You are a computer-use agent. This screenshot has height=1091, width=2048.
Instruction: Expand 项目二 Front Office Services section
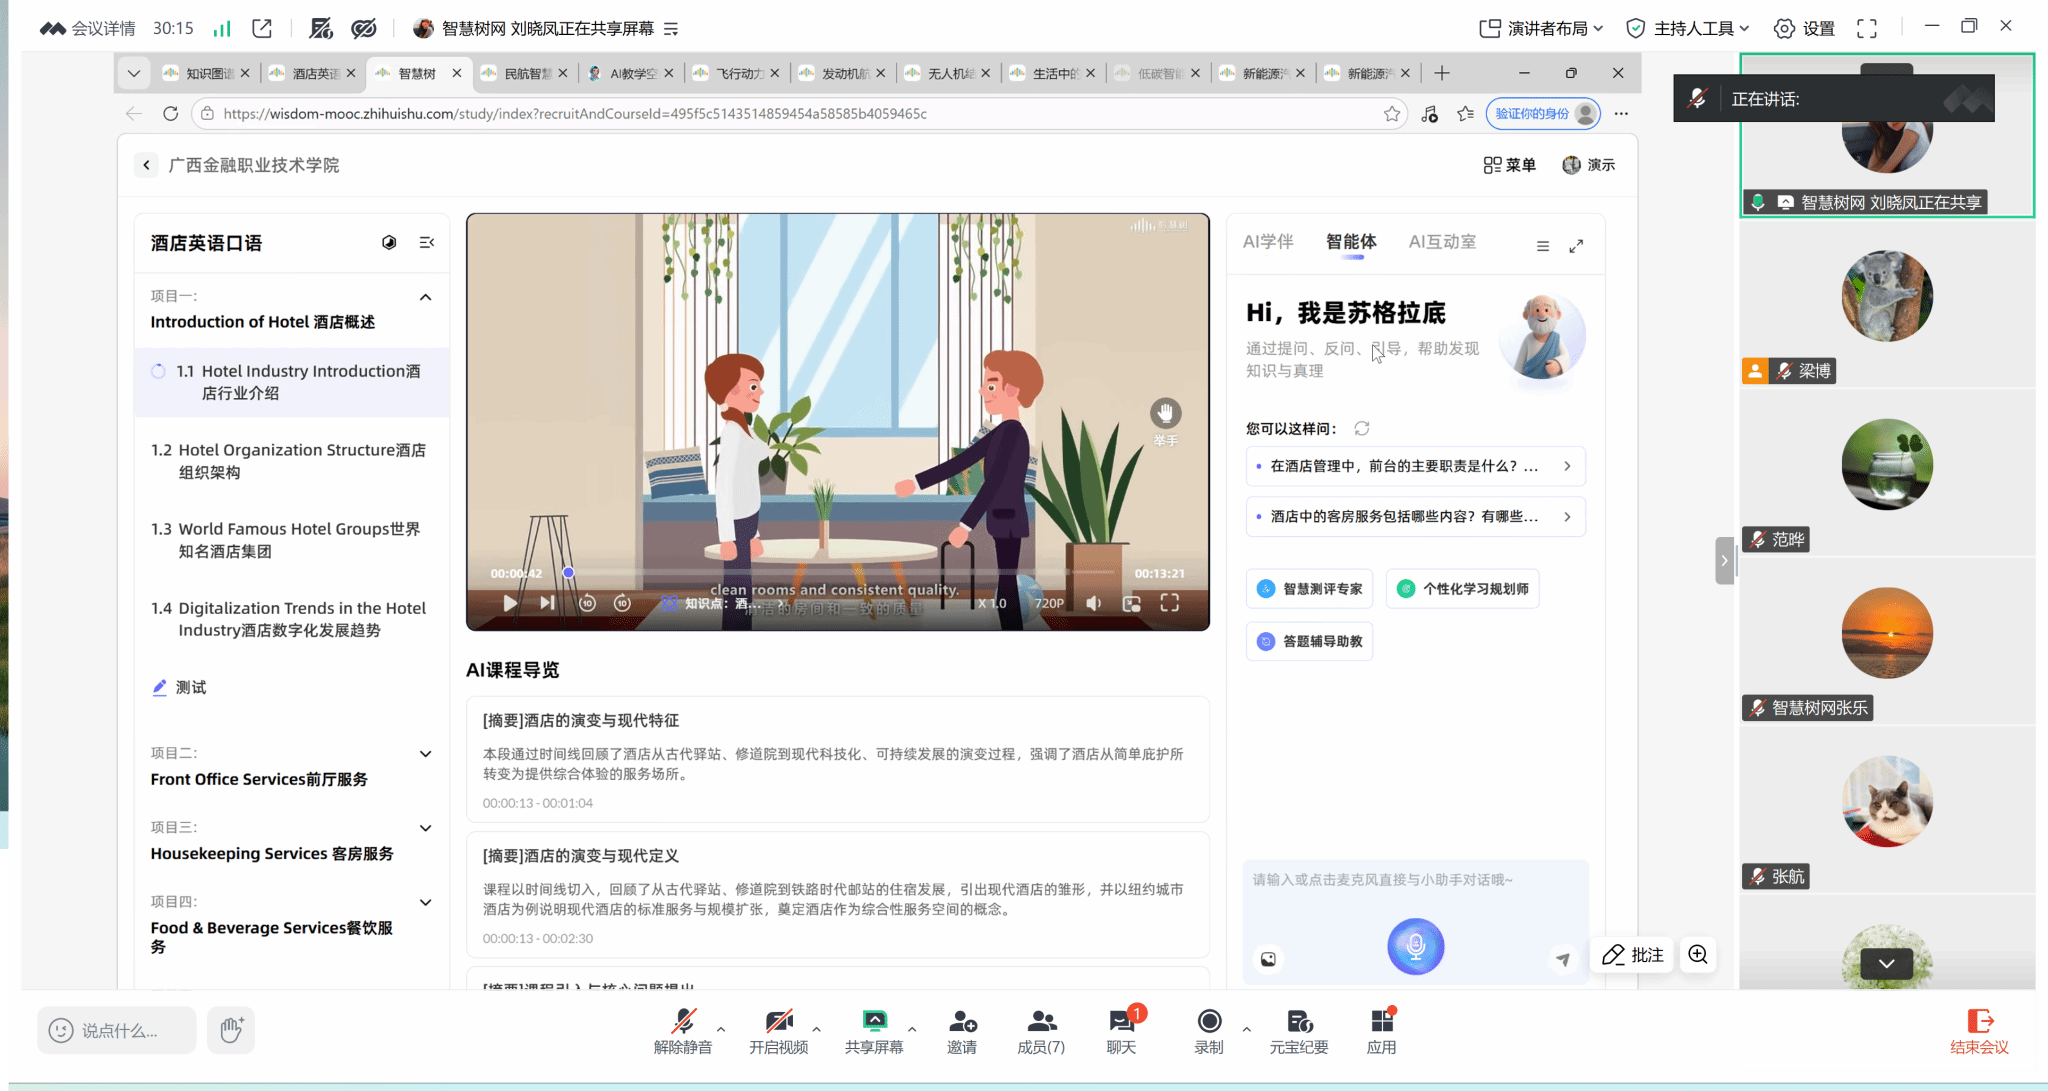pyautogui.click(x=425, y=754)
